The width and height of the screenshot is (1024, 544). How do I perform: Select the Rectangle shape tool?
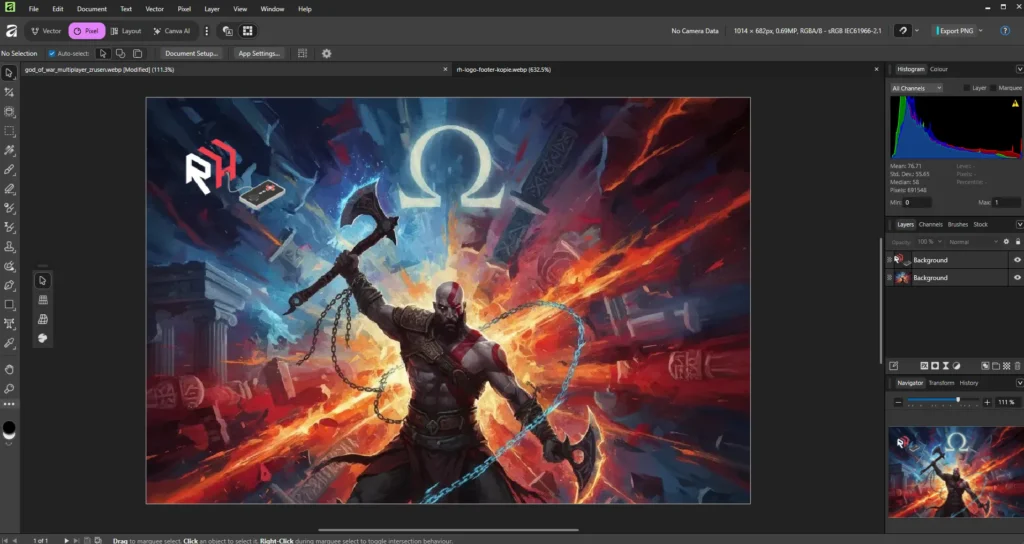tap(9, 304)
